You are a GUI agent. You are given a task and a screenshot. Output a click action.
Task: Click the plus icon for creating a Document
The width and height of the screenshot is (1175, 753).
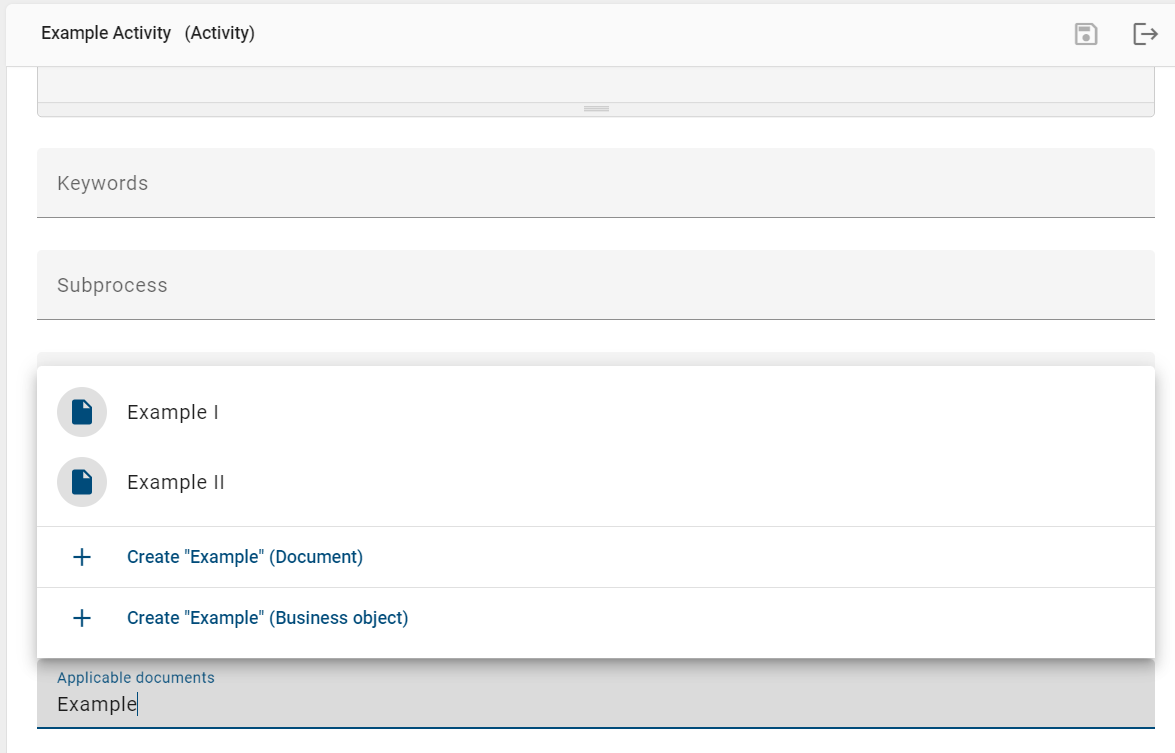(x=81, y=557)
